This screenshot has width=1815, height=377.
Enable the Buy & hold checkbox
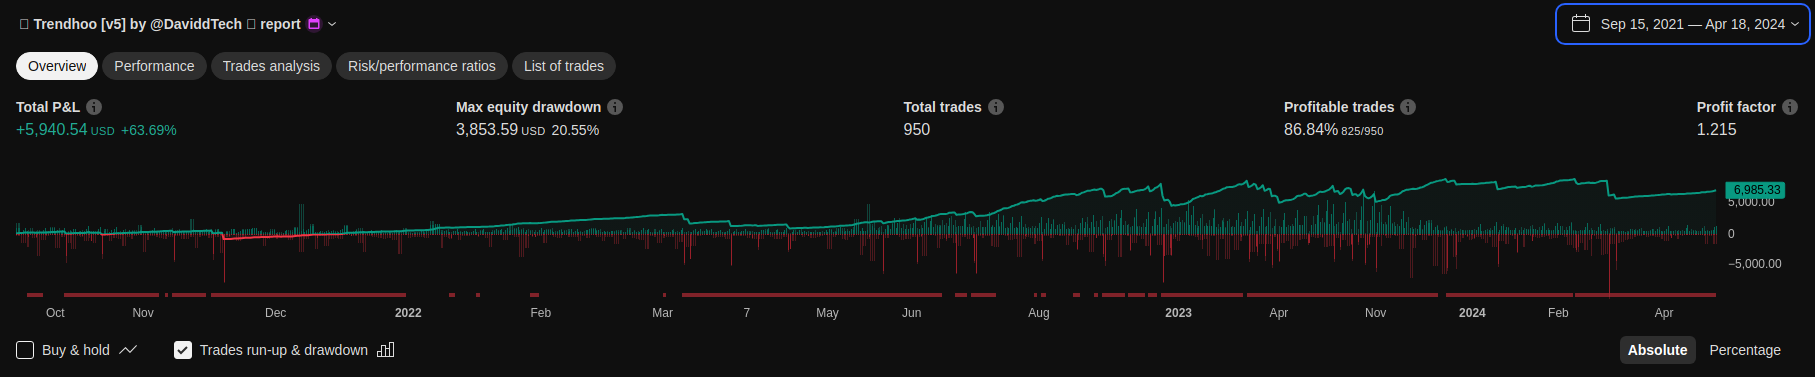pos(25,350)
